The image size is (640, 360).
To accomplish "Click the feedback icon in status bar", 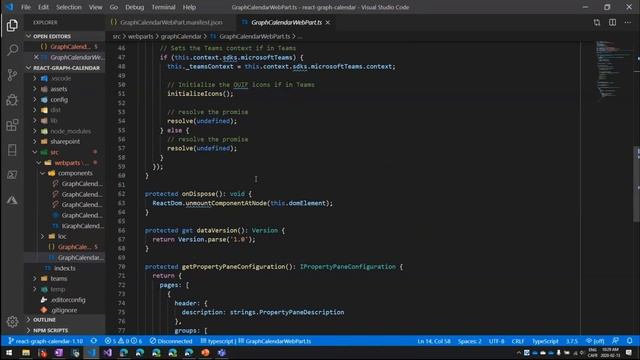I will pyautogui.click(x=616, y=341).
